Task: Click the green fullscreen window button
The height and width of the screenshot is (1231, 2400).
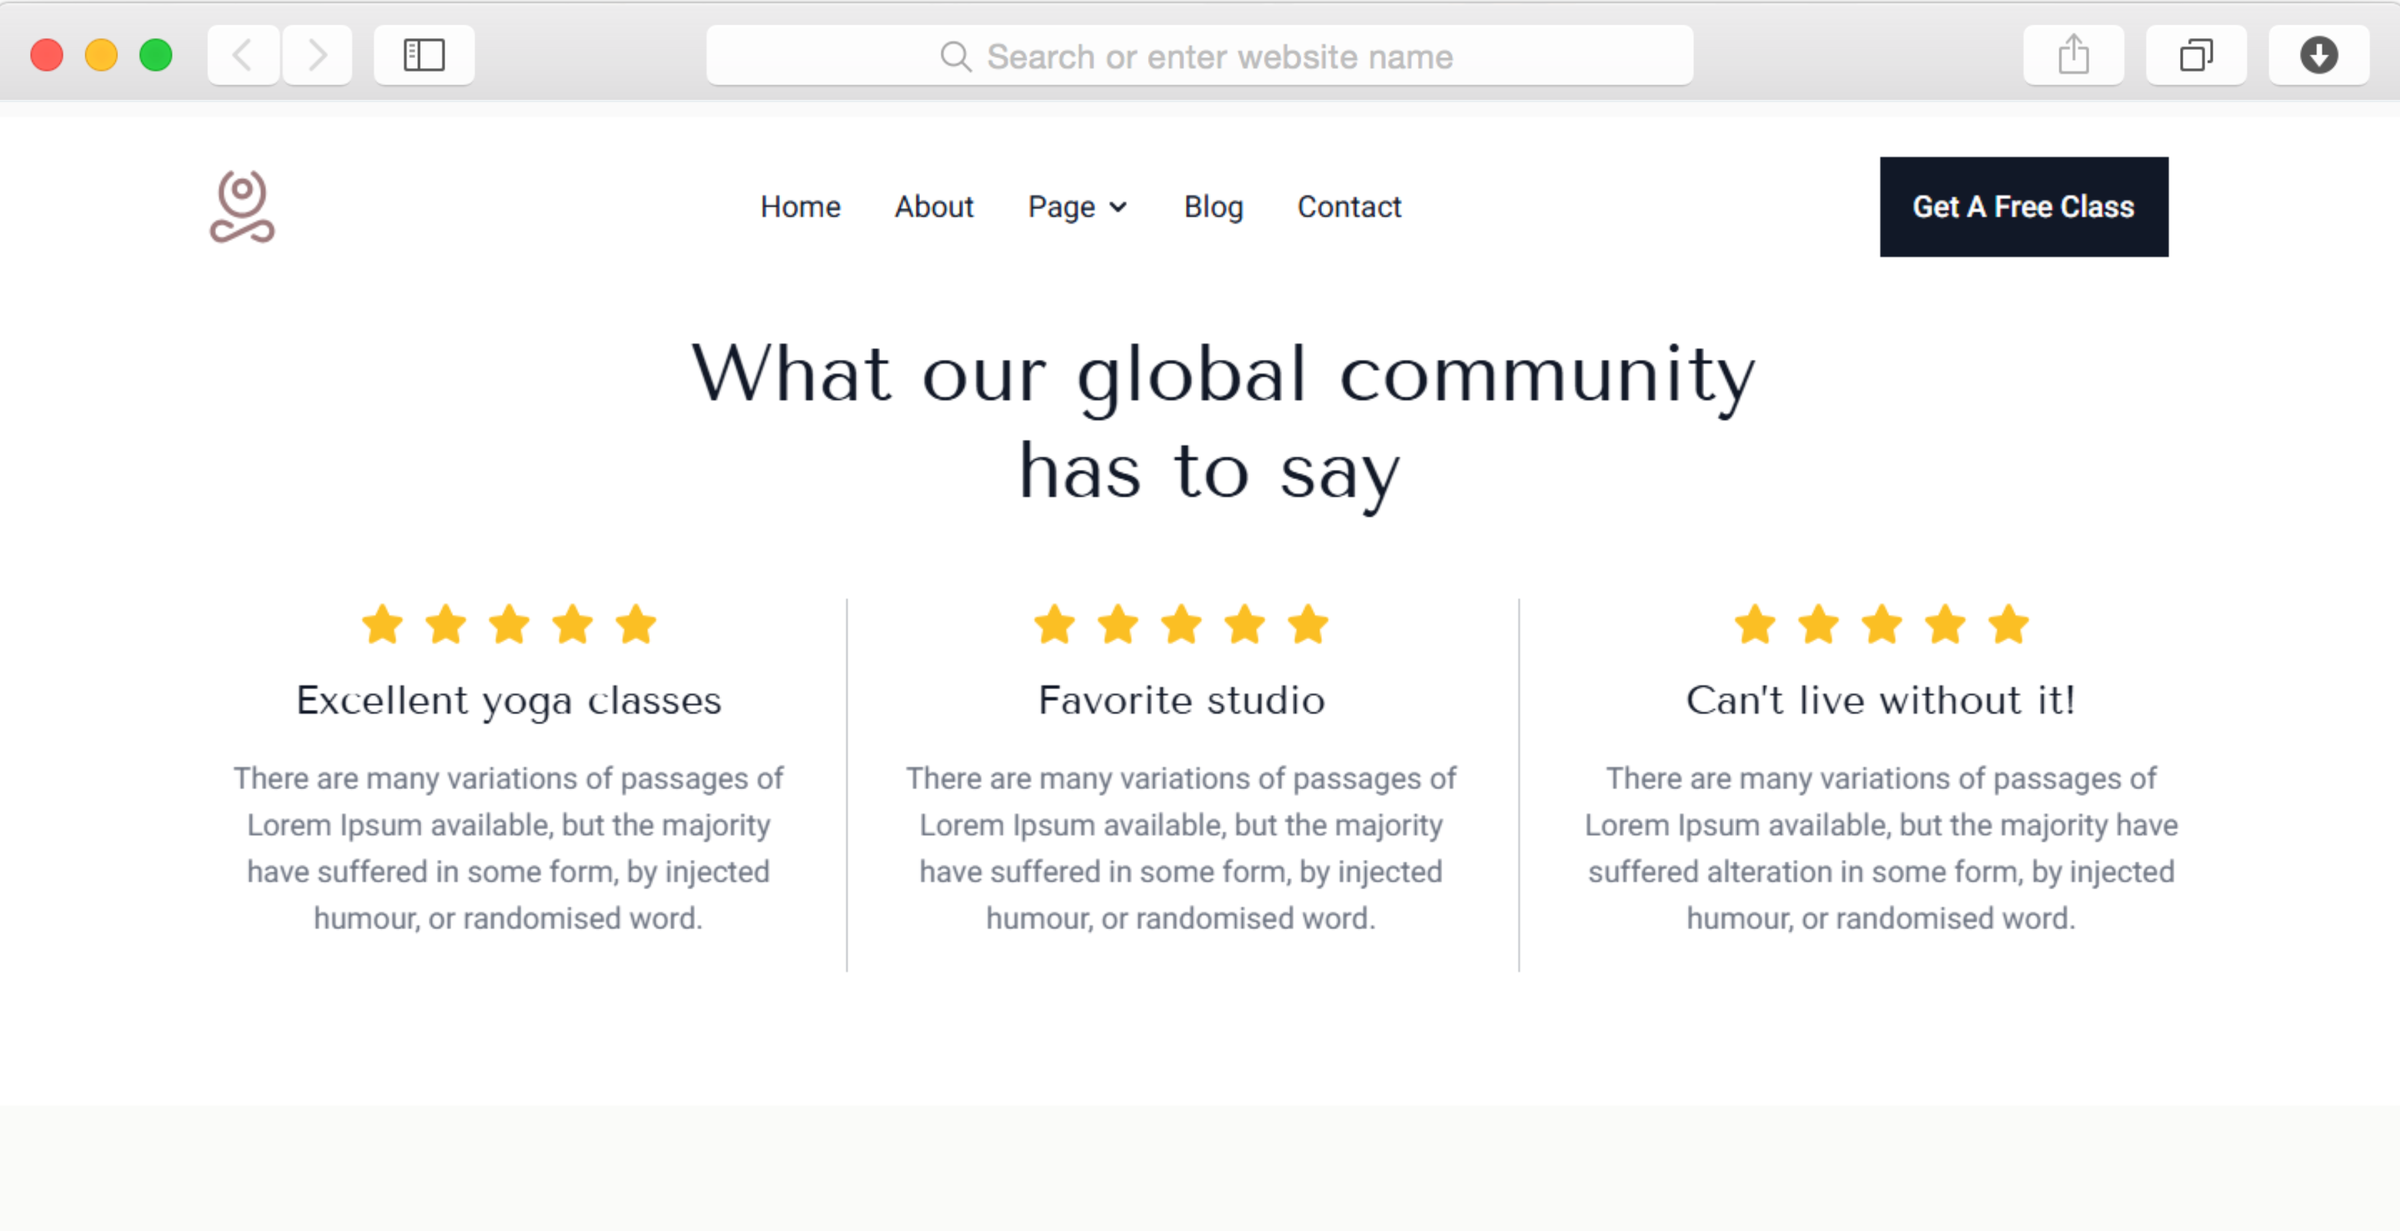Action: [156, 55]
